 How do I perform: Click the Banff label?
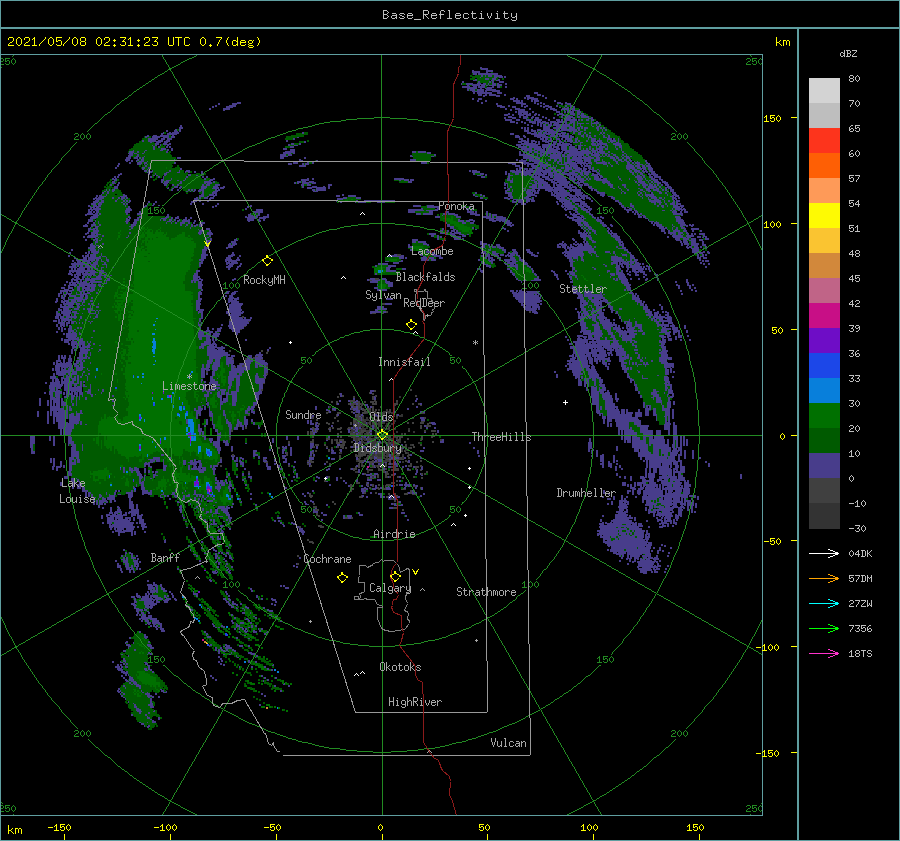click(165, 558)
